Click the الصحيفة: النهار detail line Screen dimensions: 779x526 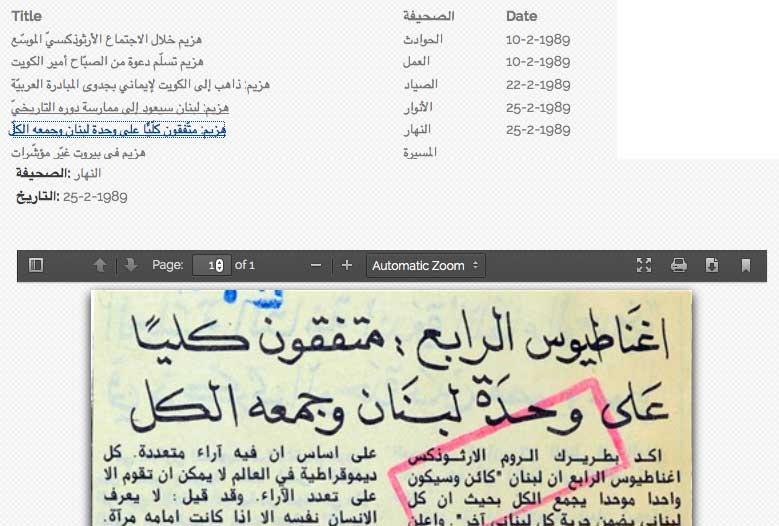58,173
